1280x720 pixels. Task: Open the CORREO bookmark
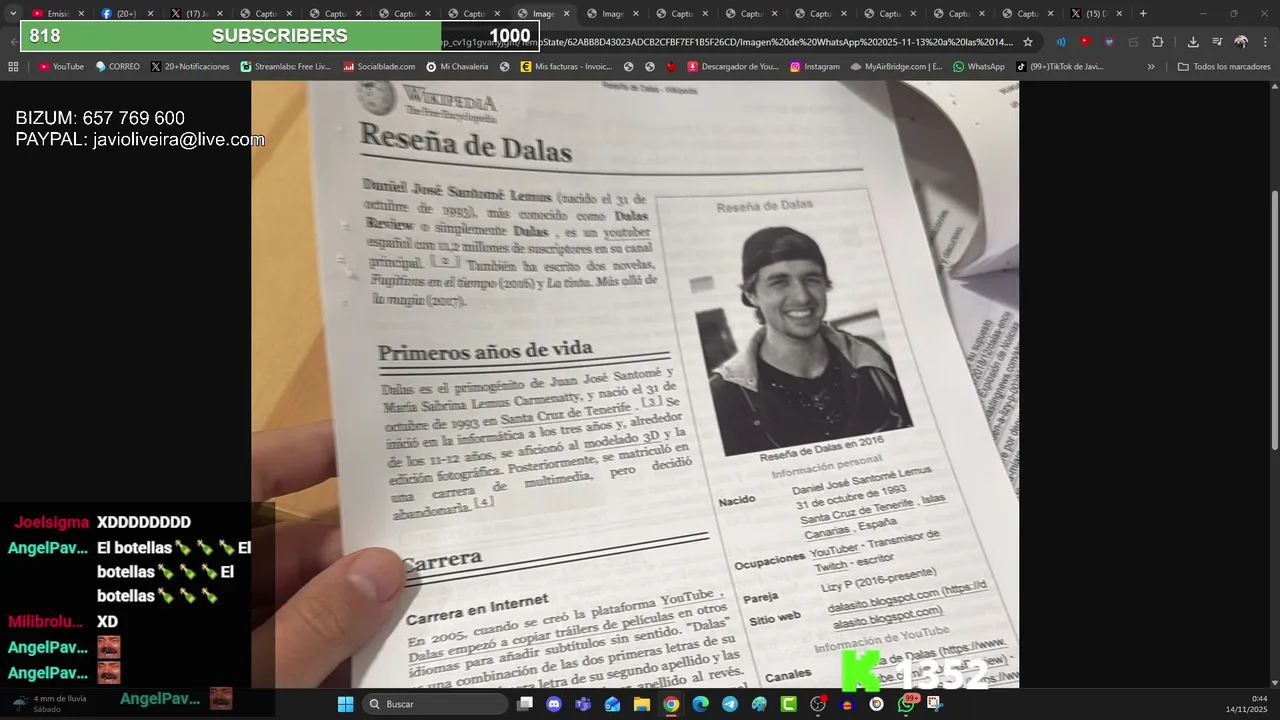click(x=118, y=67)
